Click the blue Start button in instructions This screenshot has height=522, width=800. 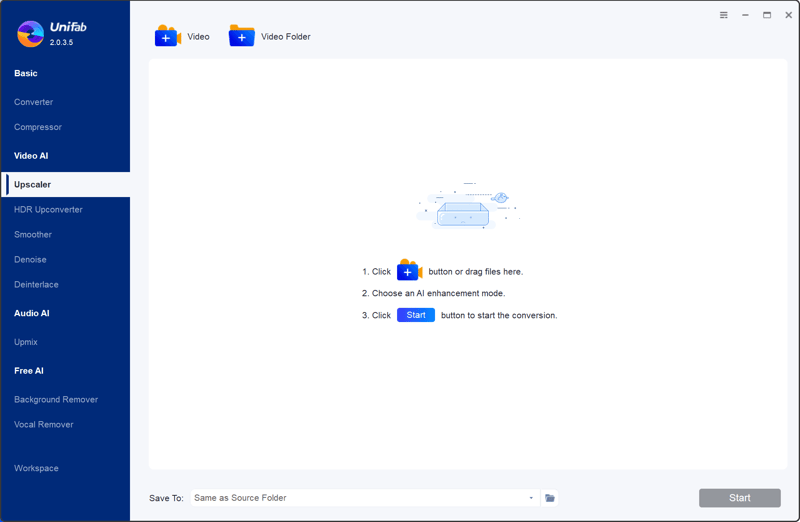click(x=416, y=315)
